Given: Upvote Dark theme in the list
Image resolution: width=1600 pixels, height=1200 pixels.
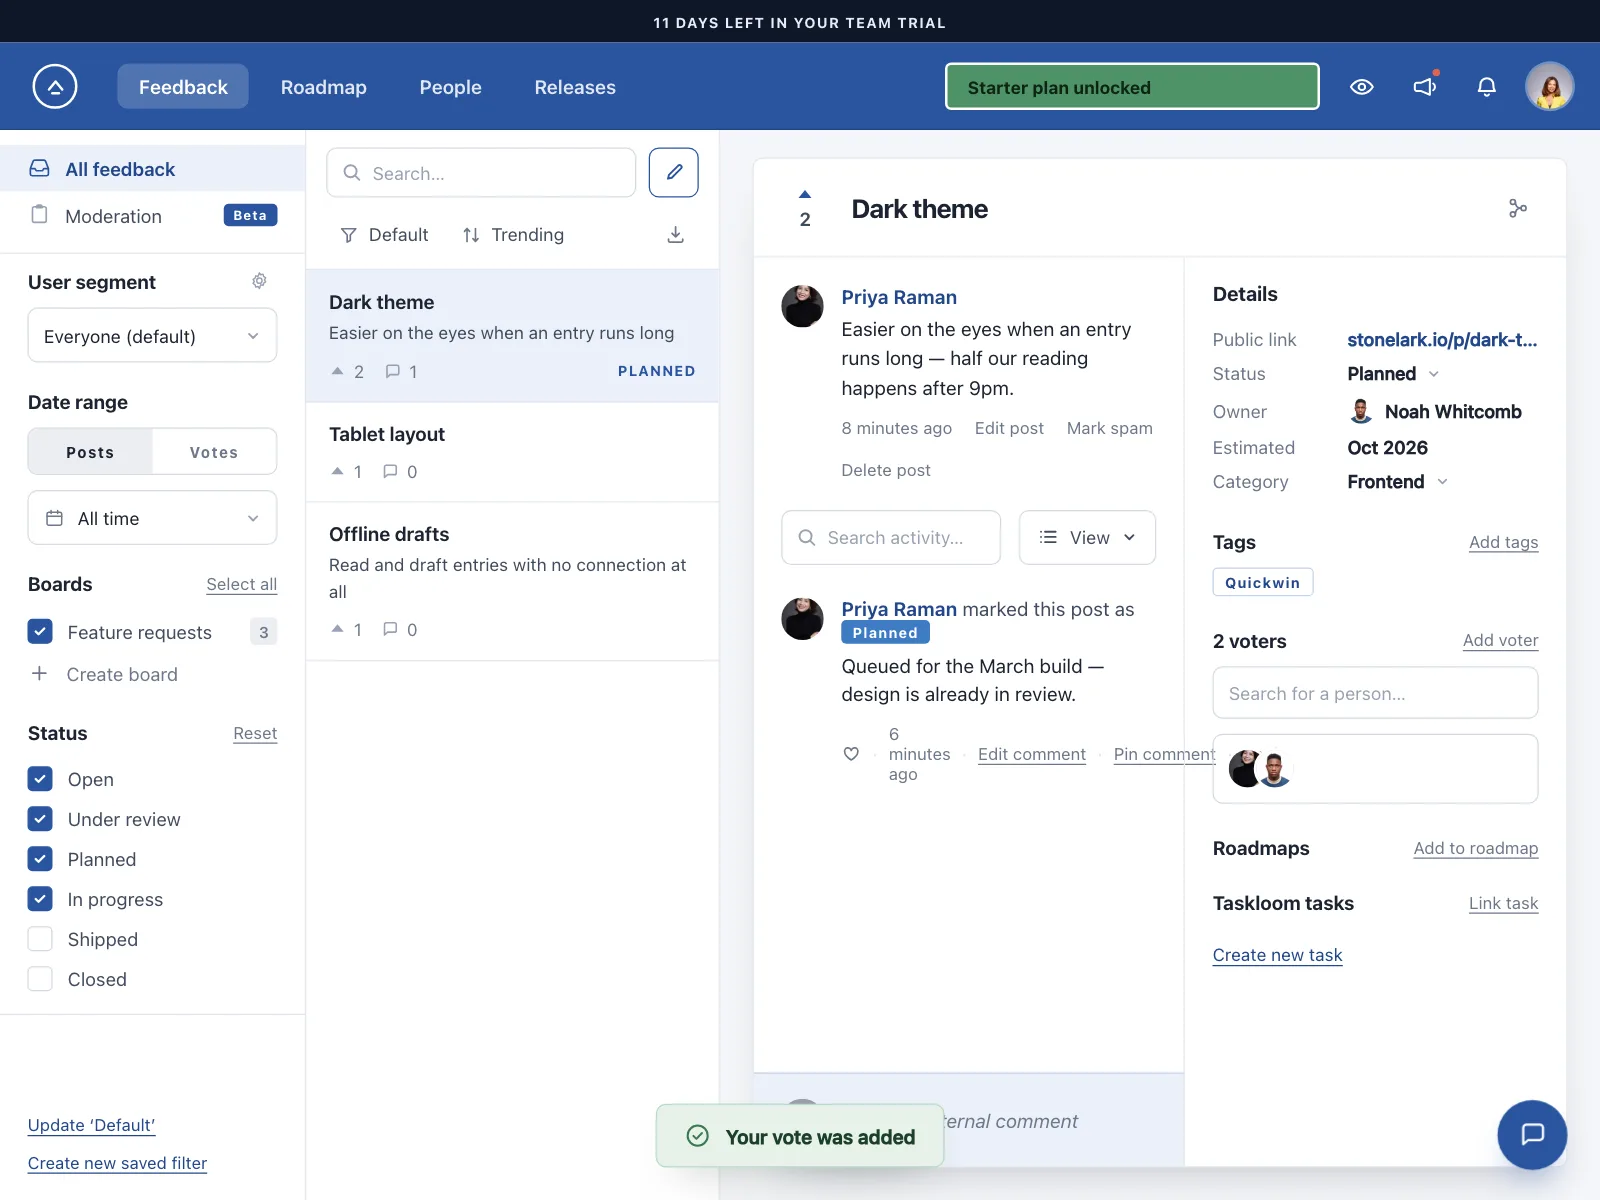Looking at the screenshot, I should click(x=338, y=371).
